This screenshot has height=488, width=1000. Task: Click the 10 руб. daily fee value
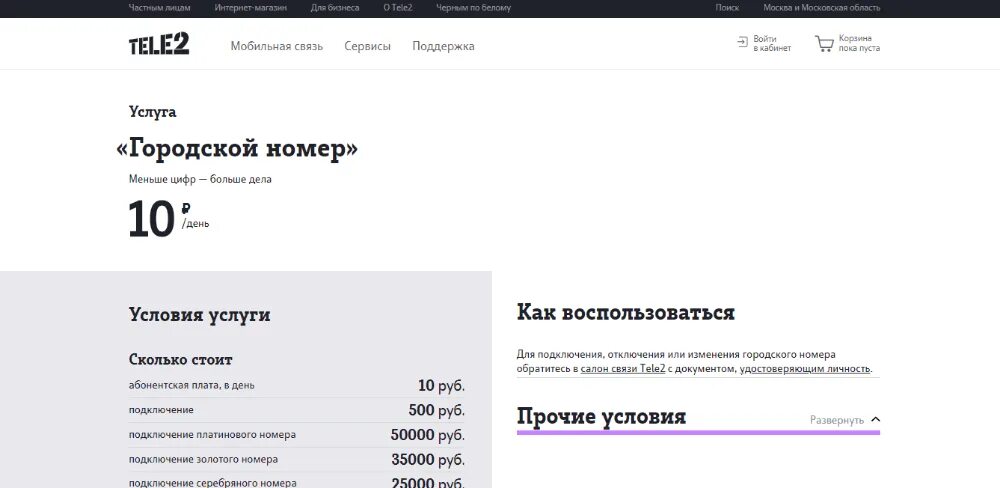(x=442, y=385)
